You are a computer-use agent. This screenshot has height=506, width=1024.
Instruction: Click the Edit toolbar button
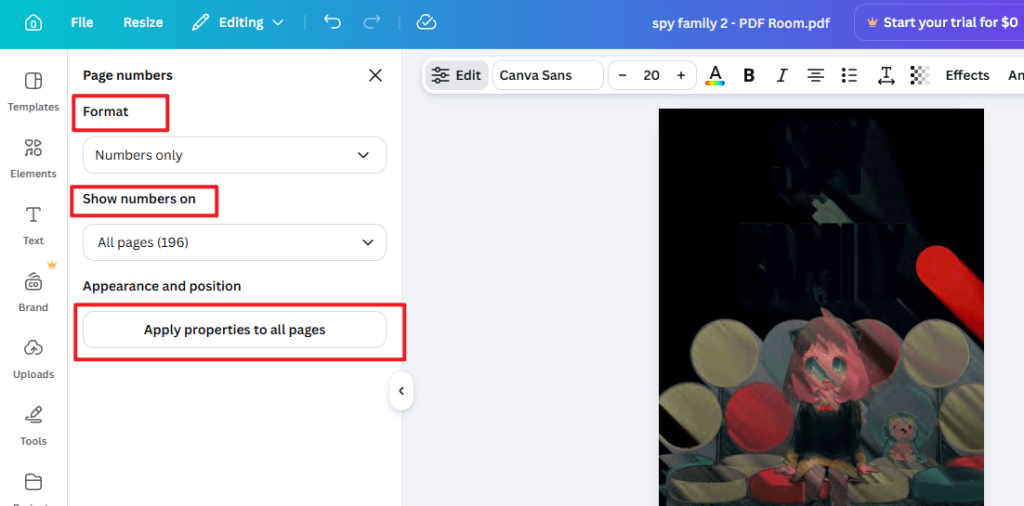tap(457, 75)
